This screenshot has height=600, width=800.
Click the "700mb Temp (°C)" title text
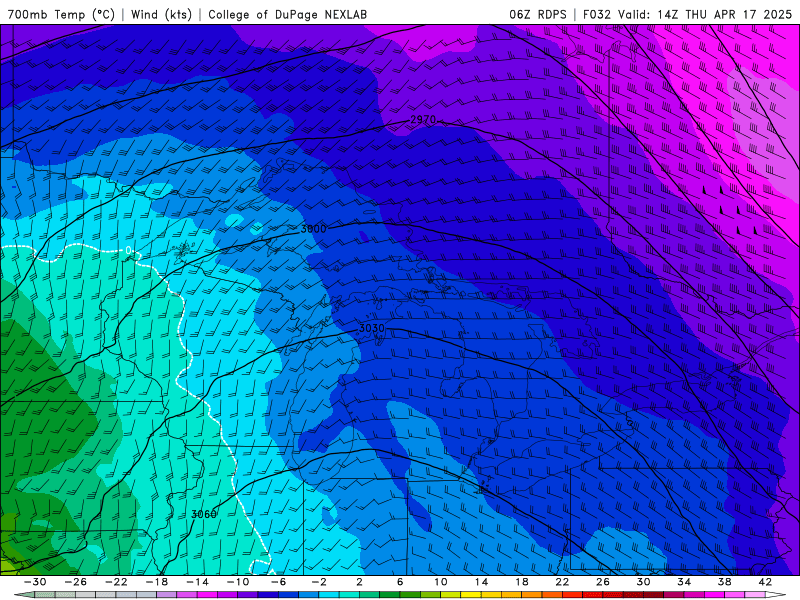61,14
